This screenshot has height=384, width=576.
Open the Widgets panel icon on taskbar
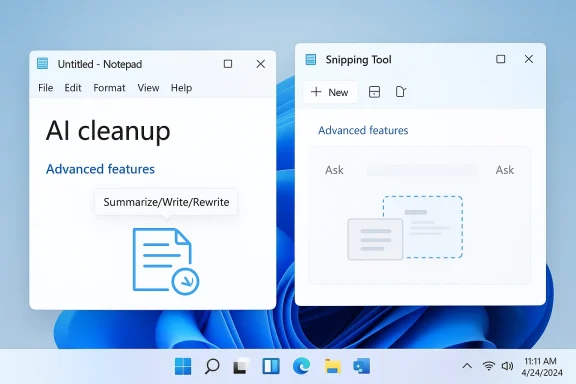click(x=271, y=366)
